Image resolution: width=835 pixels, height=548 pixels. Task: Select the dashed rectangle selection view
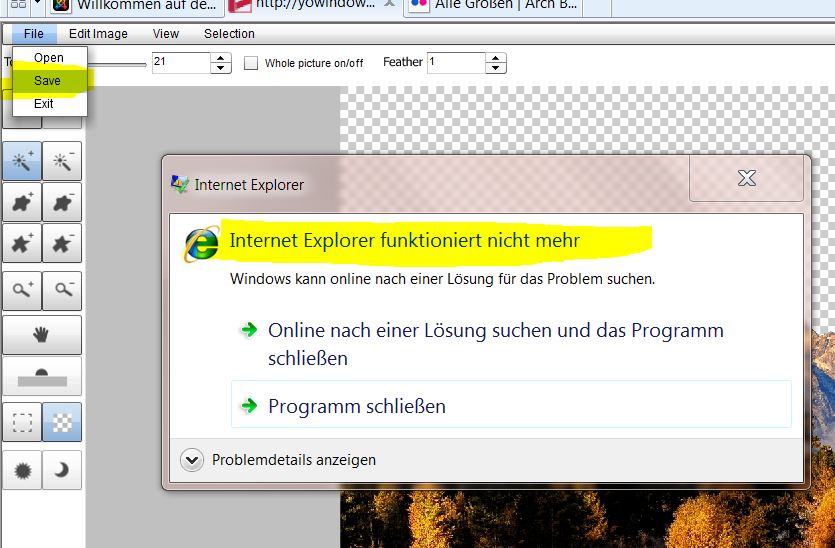pyautogui.click(x=22, y=422)
